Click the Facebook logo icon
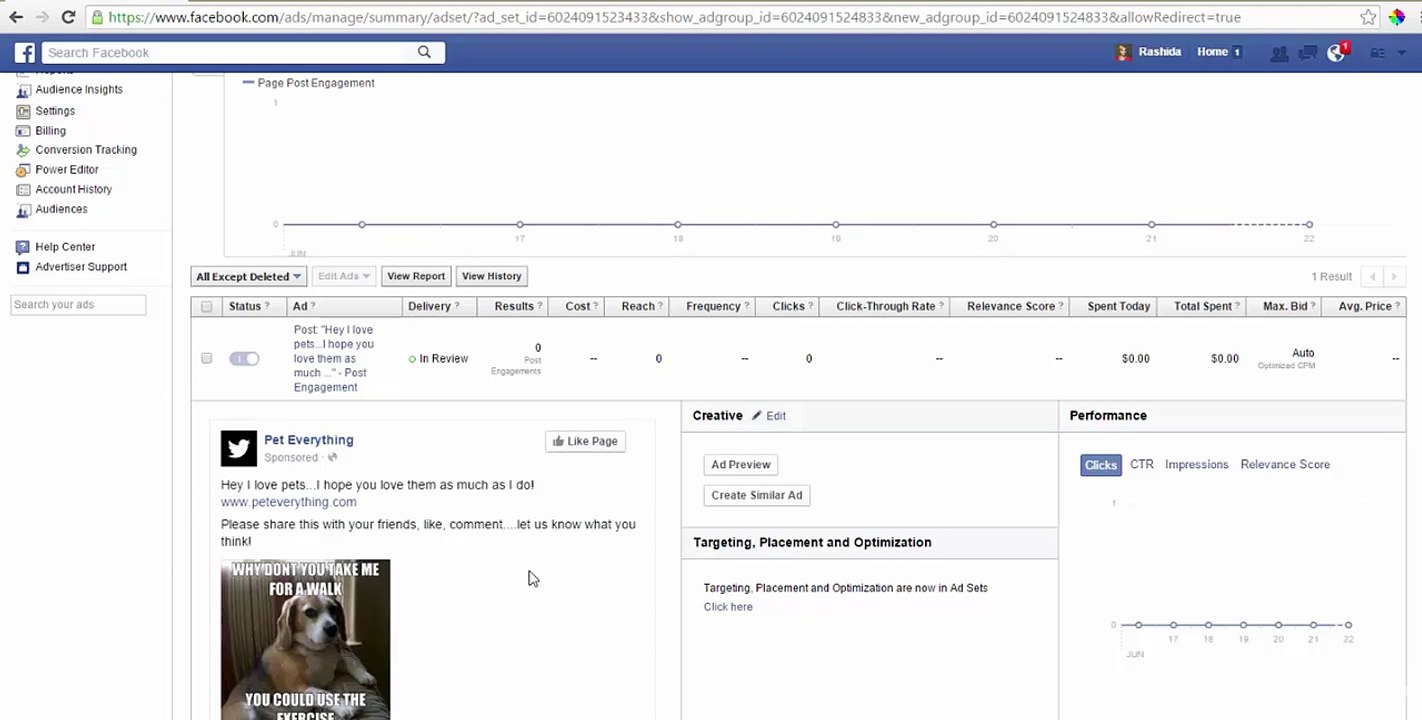The width and height of the screenshot is (1422, 720). click(x=24, y=53)
